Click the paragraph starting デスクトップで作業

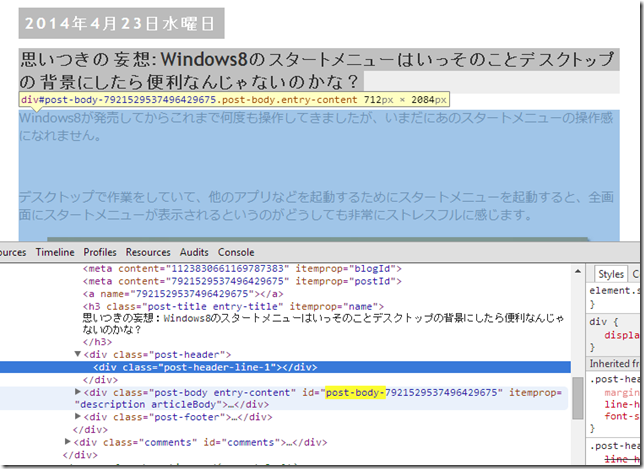[x=316, y=205]
